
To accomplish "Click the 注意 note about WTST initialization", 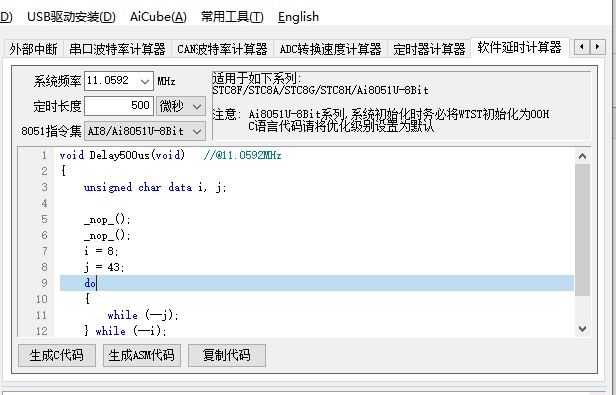I will [x=380, y=120].
